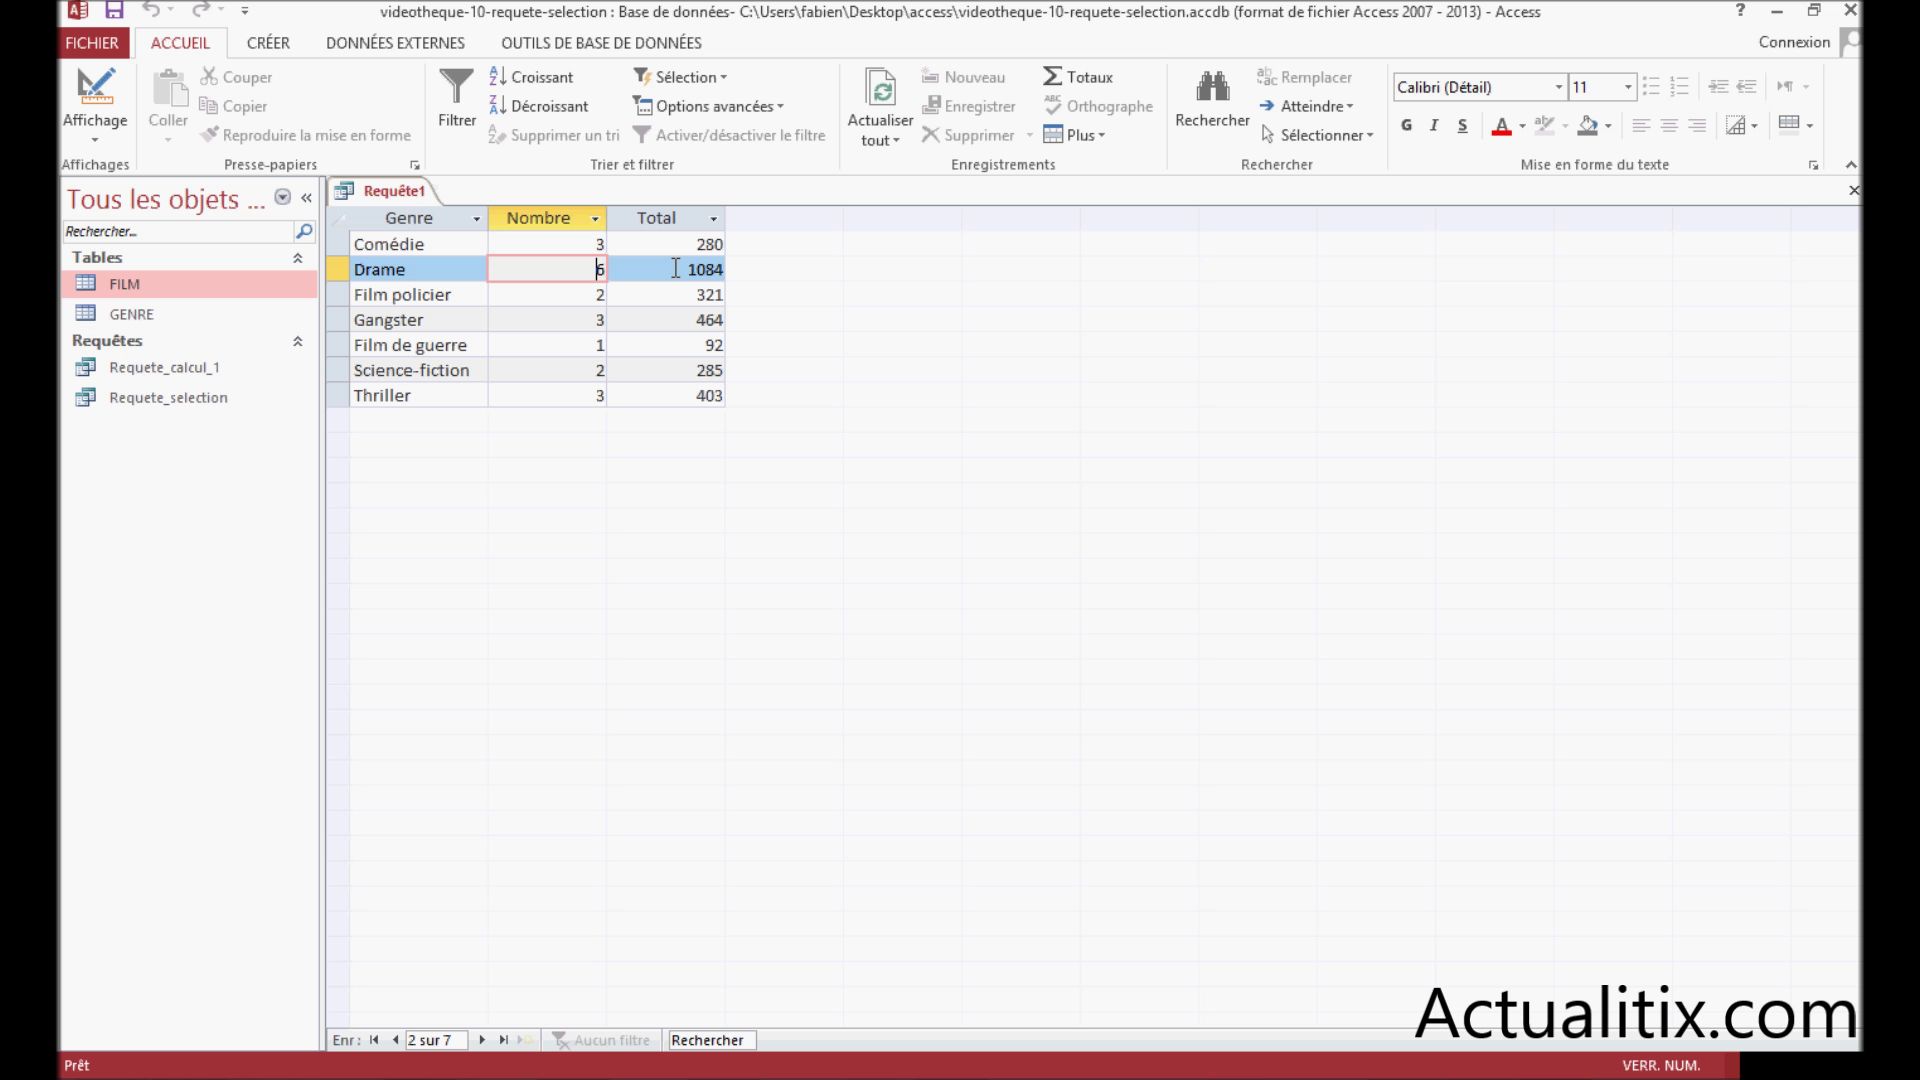Toggle Aucun filtre in record bar

coord(602,1040)
